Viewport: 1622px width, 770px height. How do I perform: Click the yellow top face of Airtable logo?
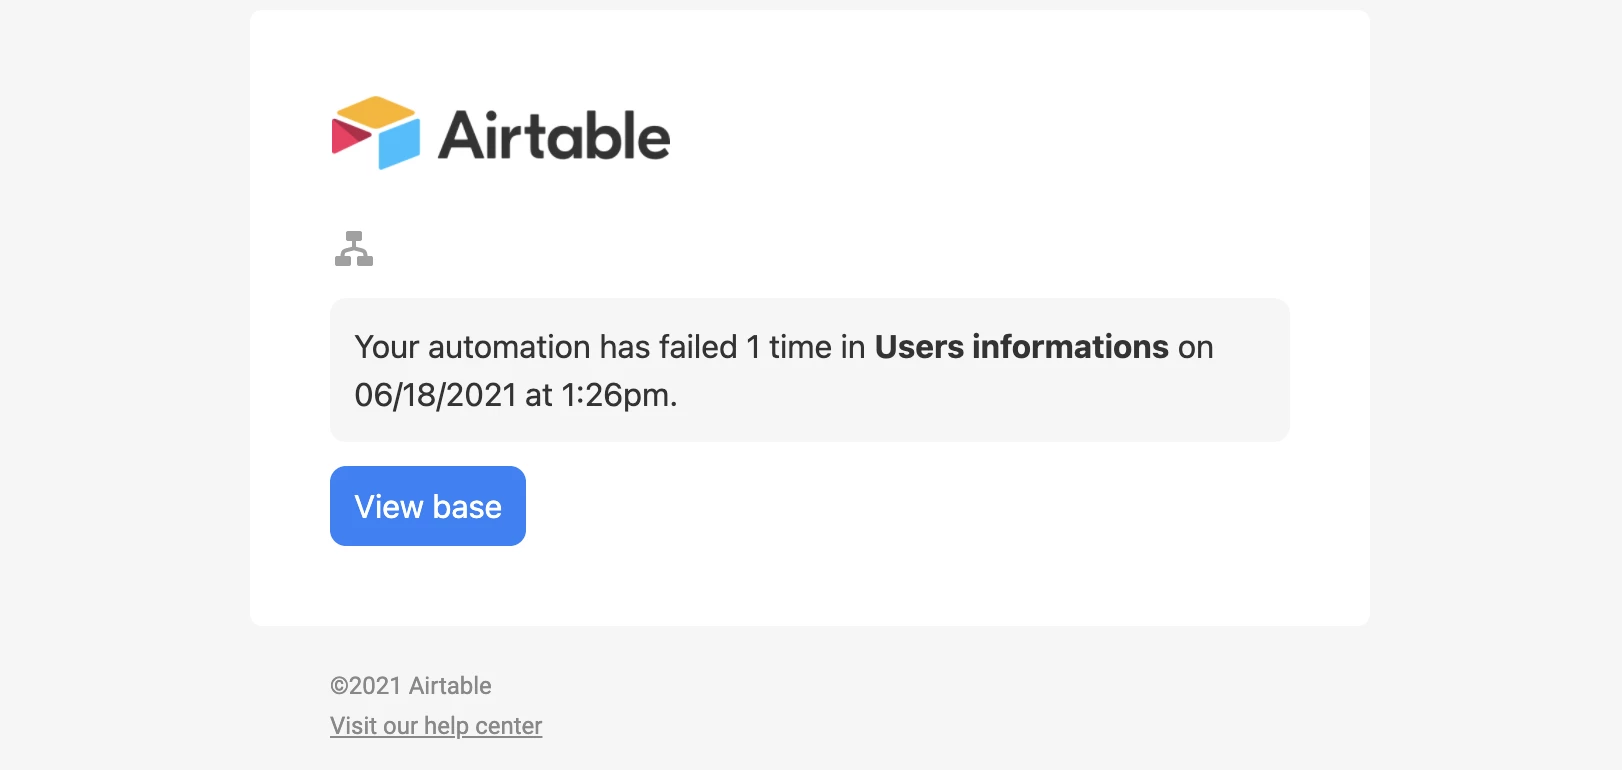pyautogui.click(x=375, y=111)
